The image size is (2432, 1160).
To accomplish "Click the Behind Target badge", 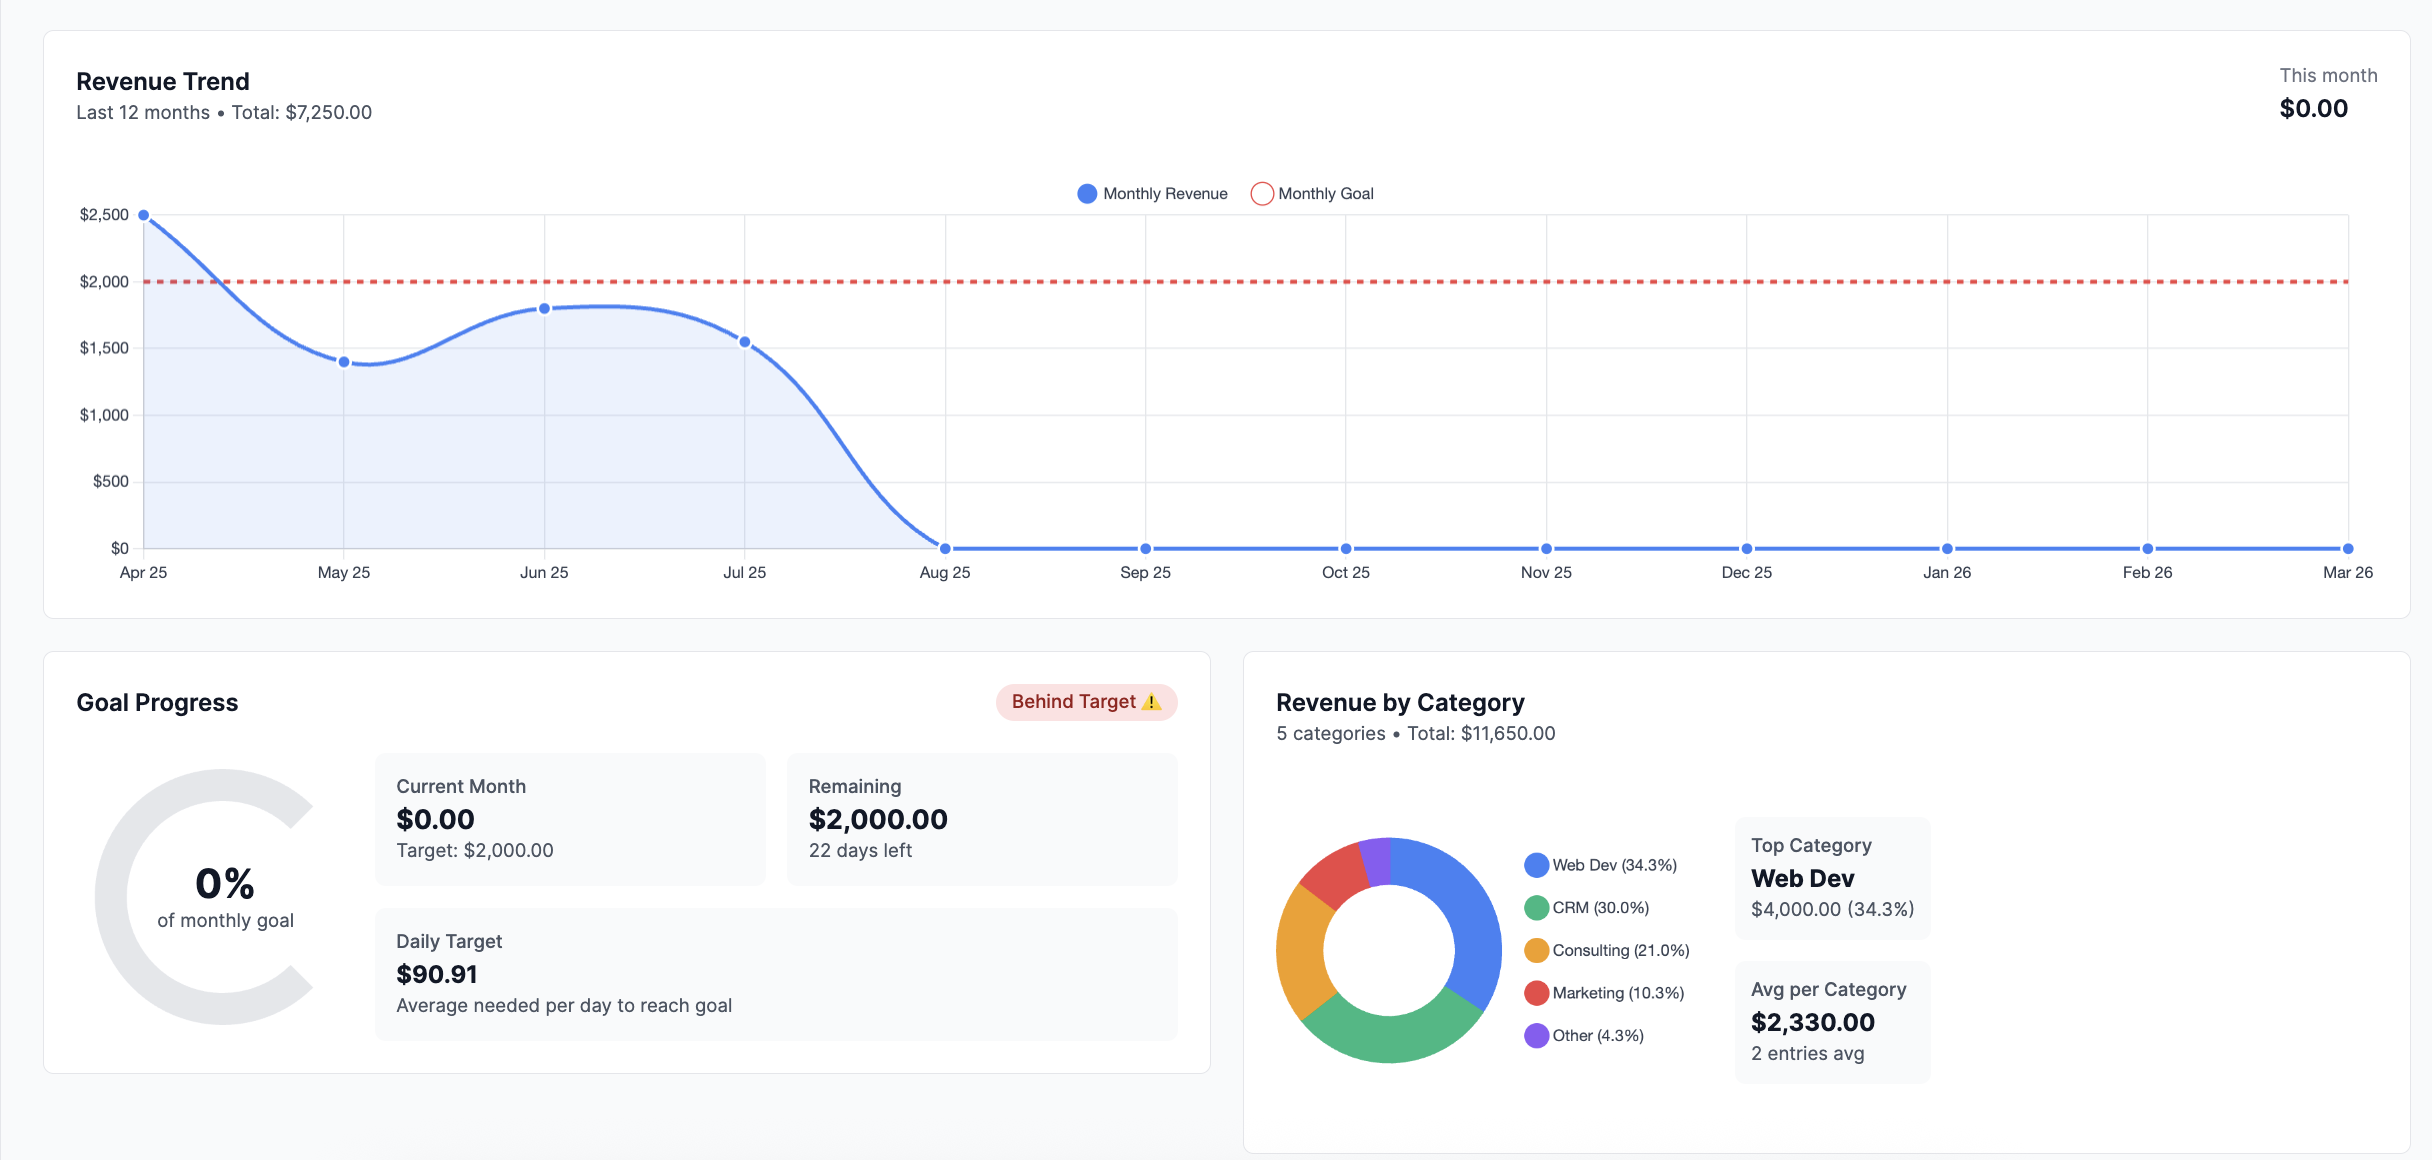I will click(x=1086, y=702).
